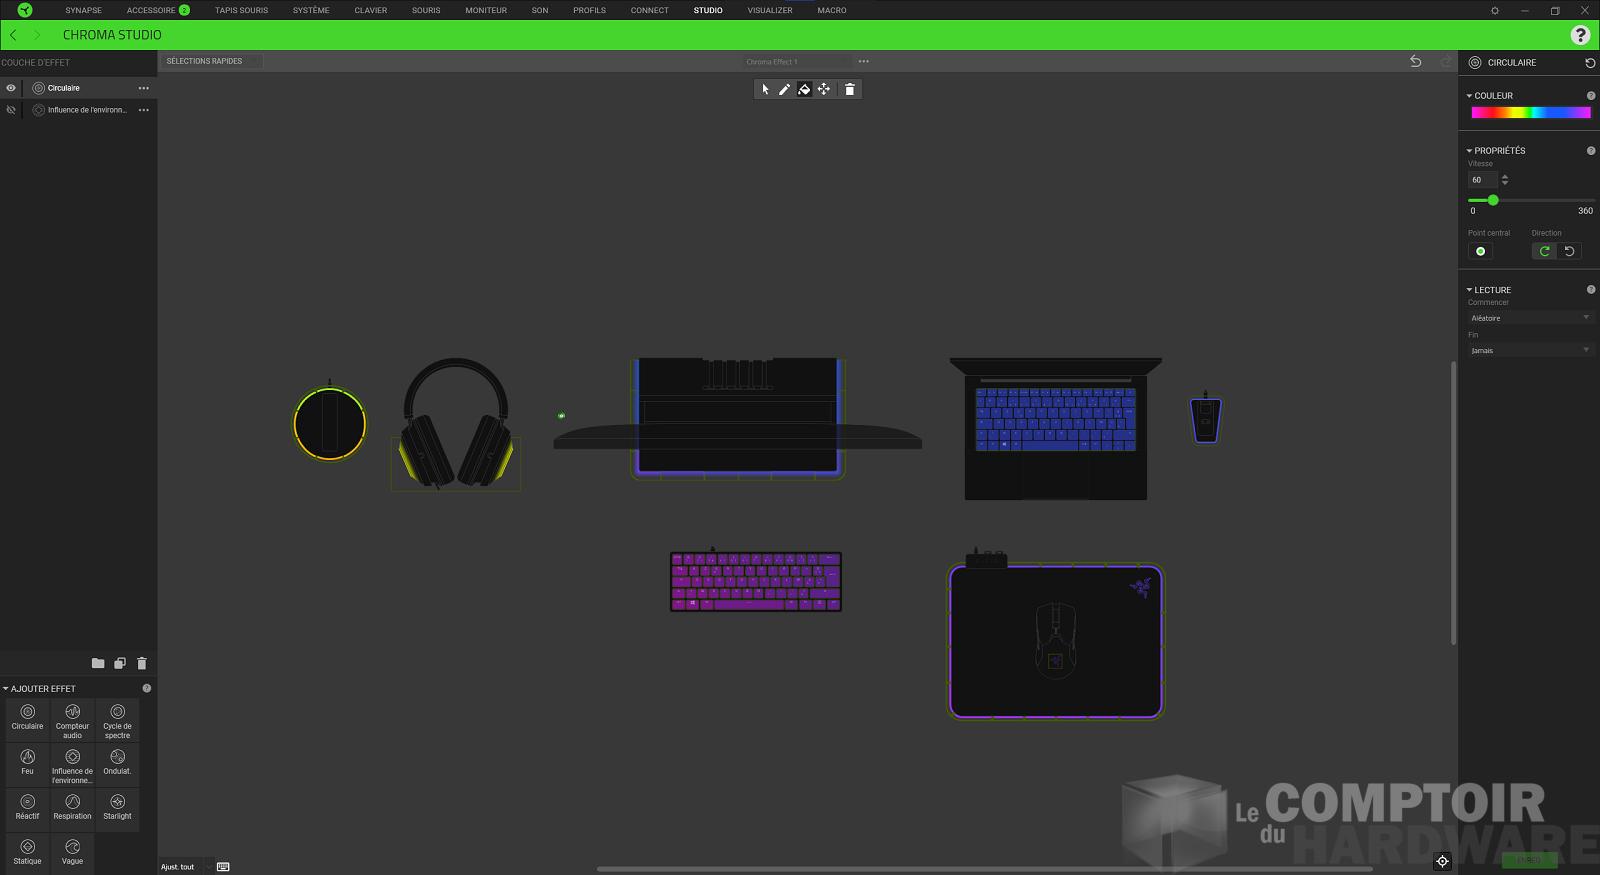
Task: Delete the selected effect layer
Action: click(x=142, y=663)
